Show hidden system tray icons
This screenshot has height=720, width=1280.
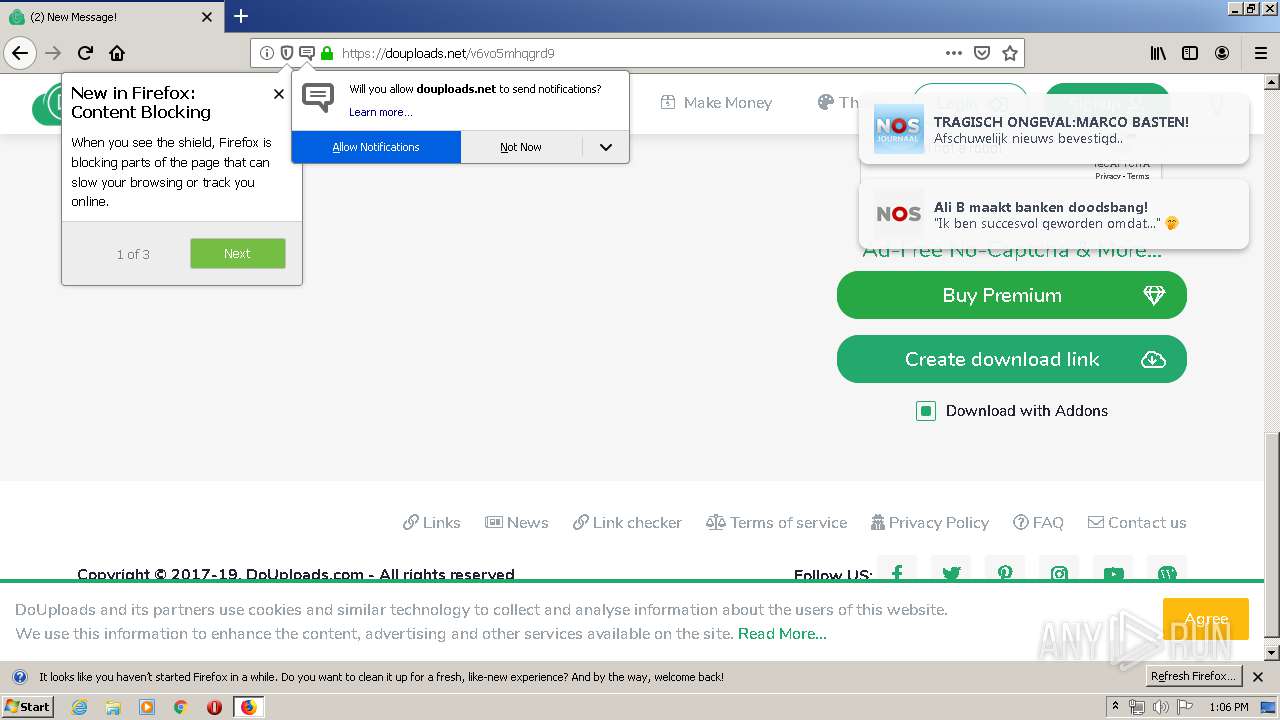click(x=1115, y=707)
